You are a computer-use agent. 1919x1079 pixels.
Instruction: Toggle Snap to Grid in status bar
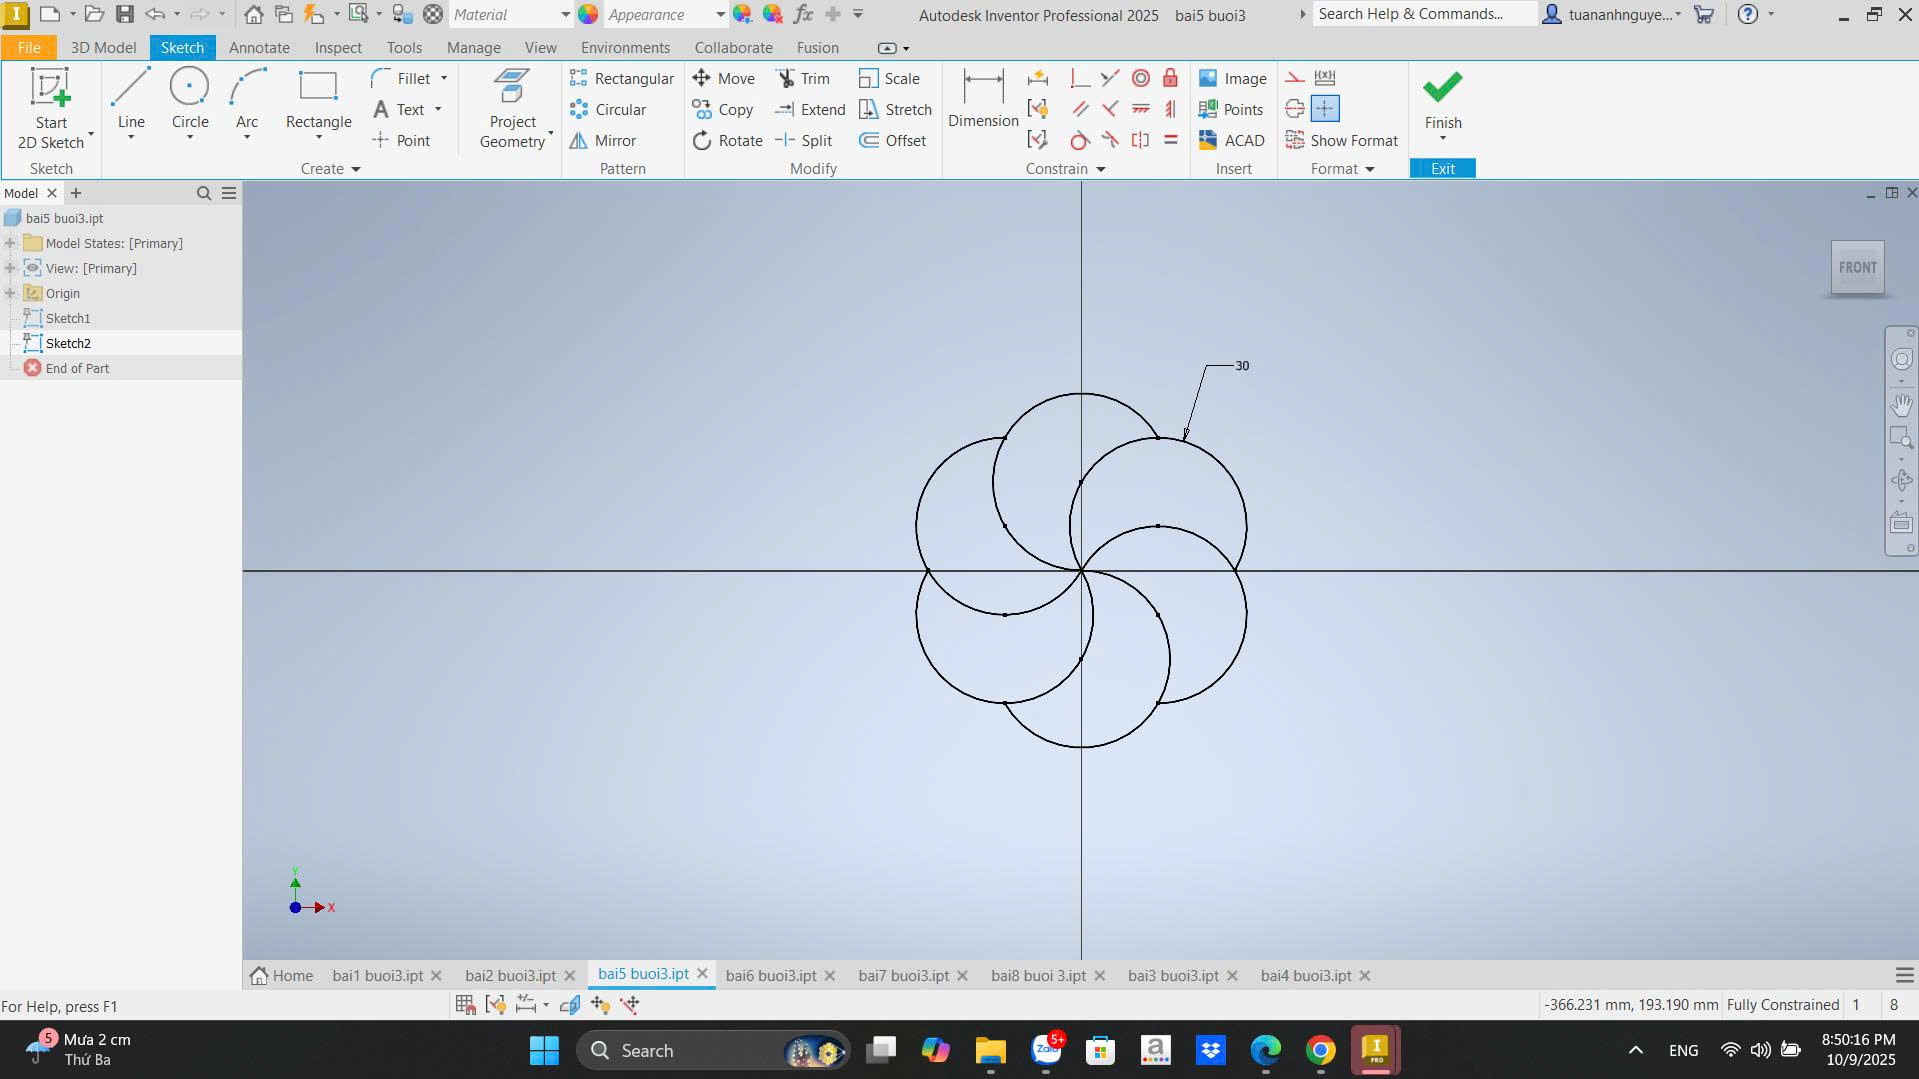coord(465,1005)
